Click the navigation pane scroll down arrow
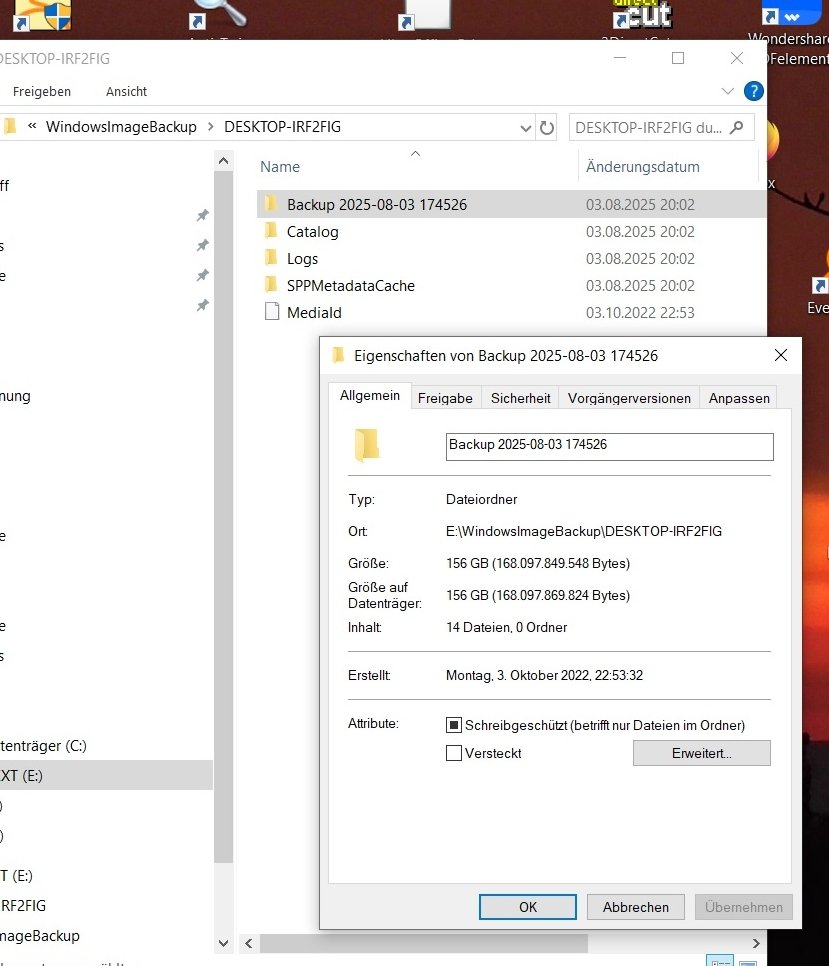829x966 pixels. 224,943
